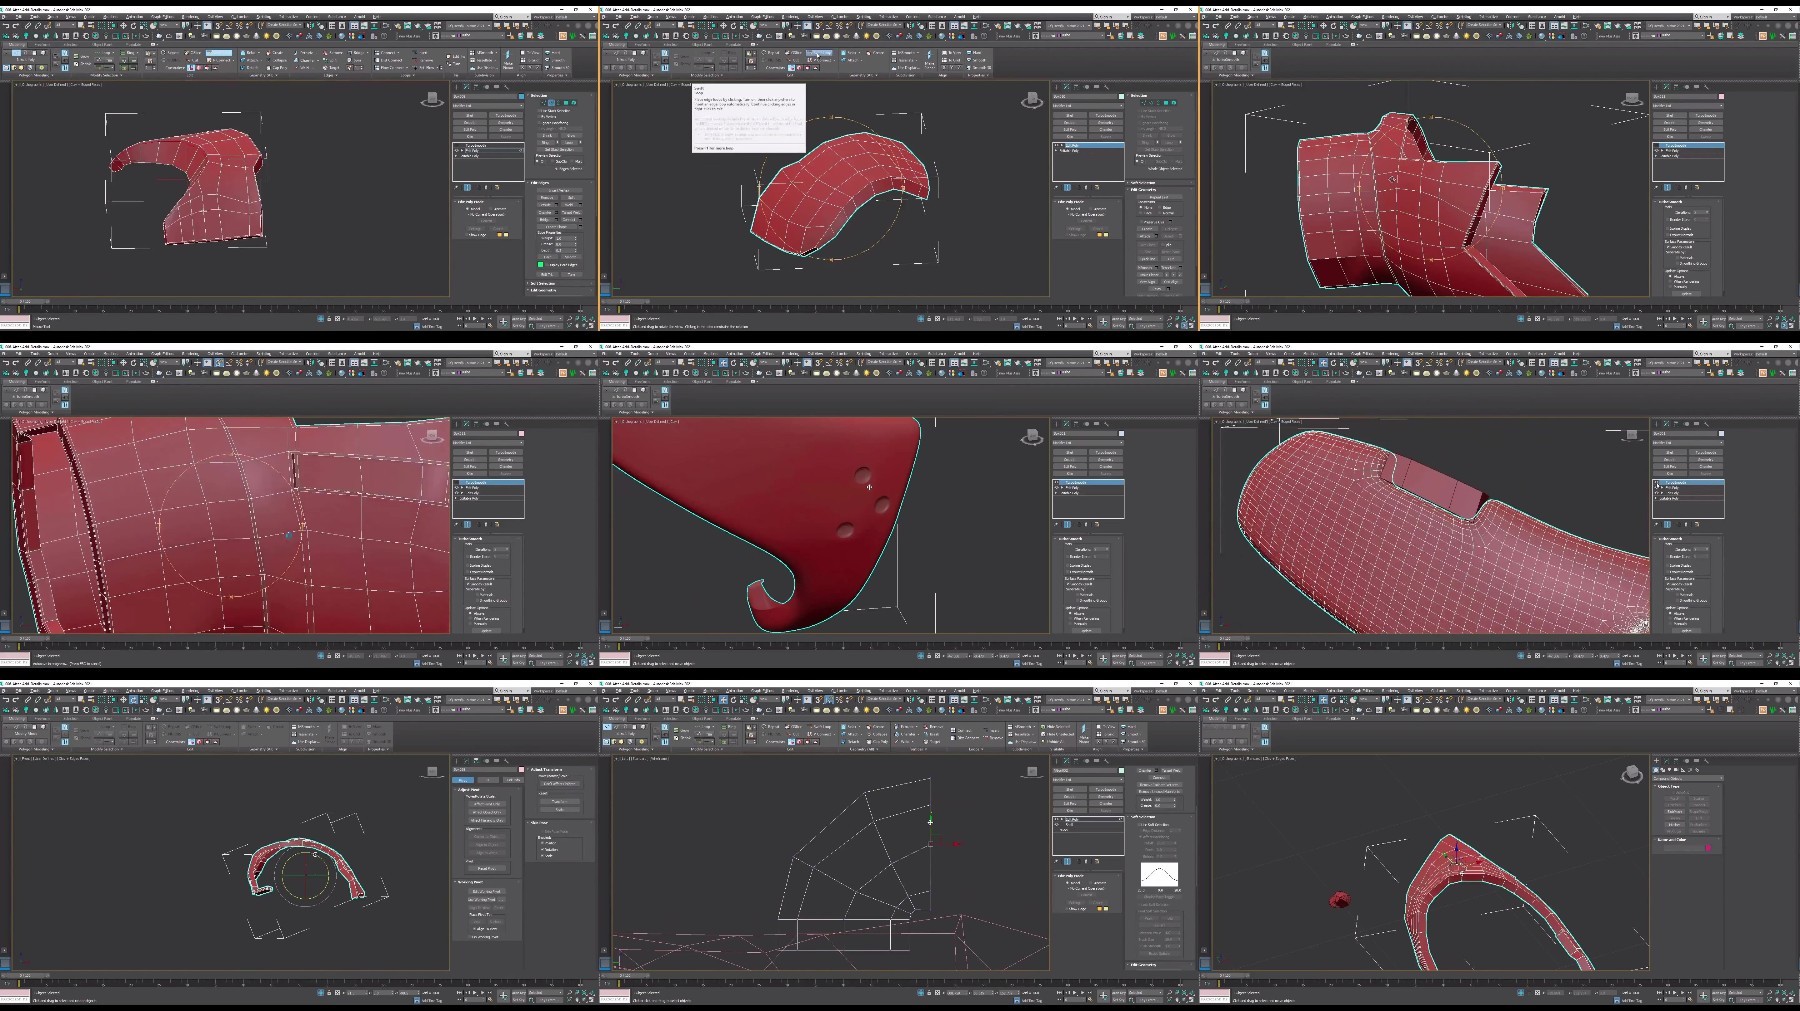
Task: Switch to Object Paint ribbon tab in the wireframe-only screenshot
Action: [x=702, y=718]
